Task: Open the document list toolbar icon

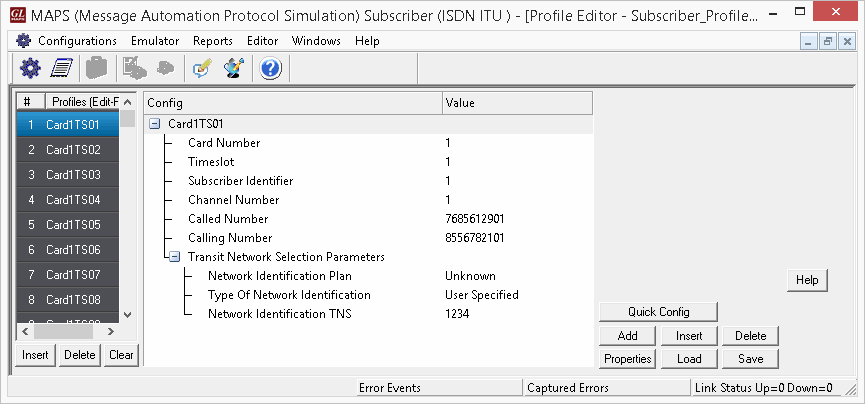Action: point(61,68)
